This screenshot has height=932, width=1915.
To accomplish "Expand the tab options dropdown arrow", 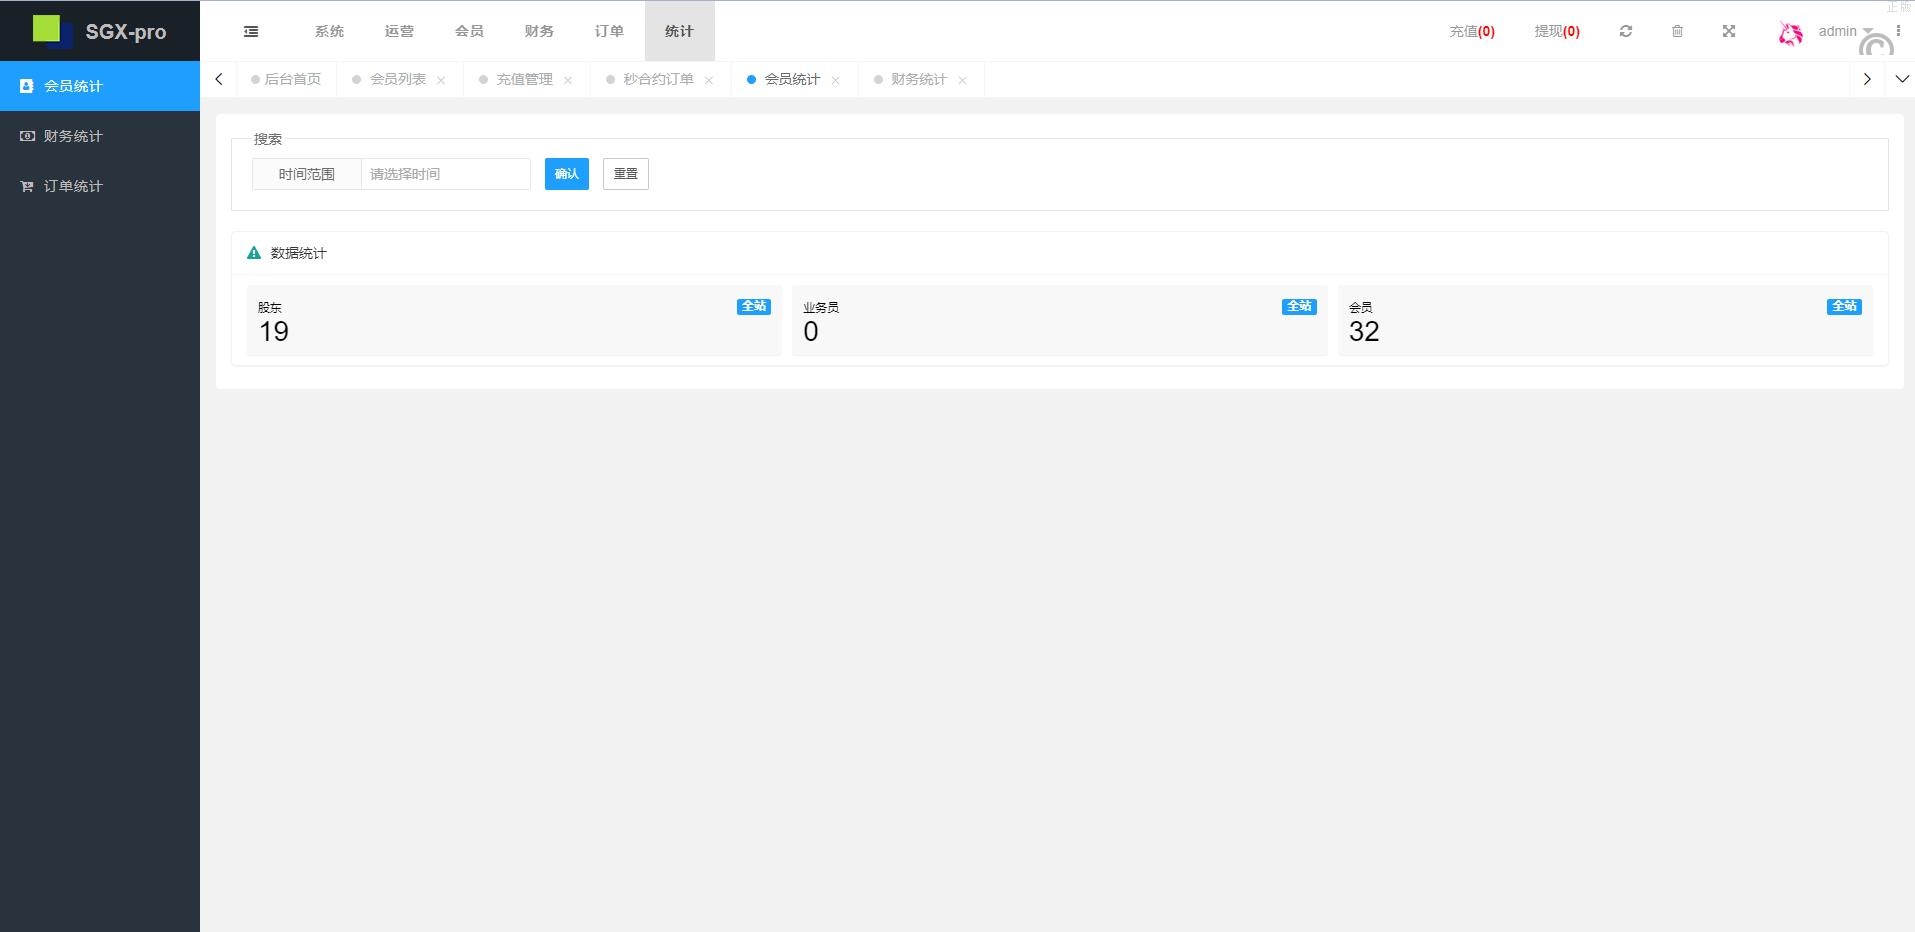I will (1902, 79).
